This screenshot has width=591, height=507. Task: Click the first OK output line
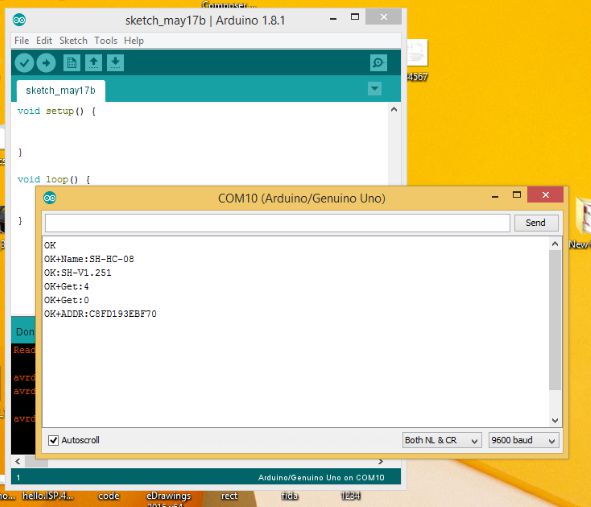[50, 245]
